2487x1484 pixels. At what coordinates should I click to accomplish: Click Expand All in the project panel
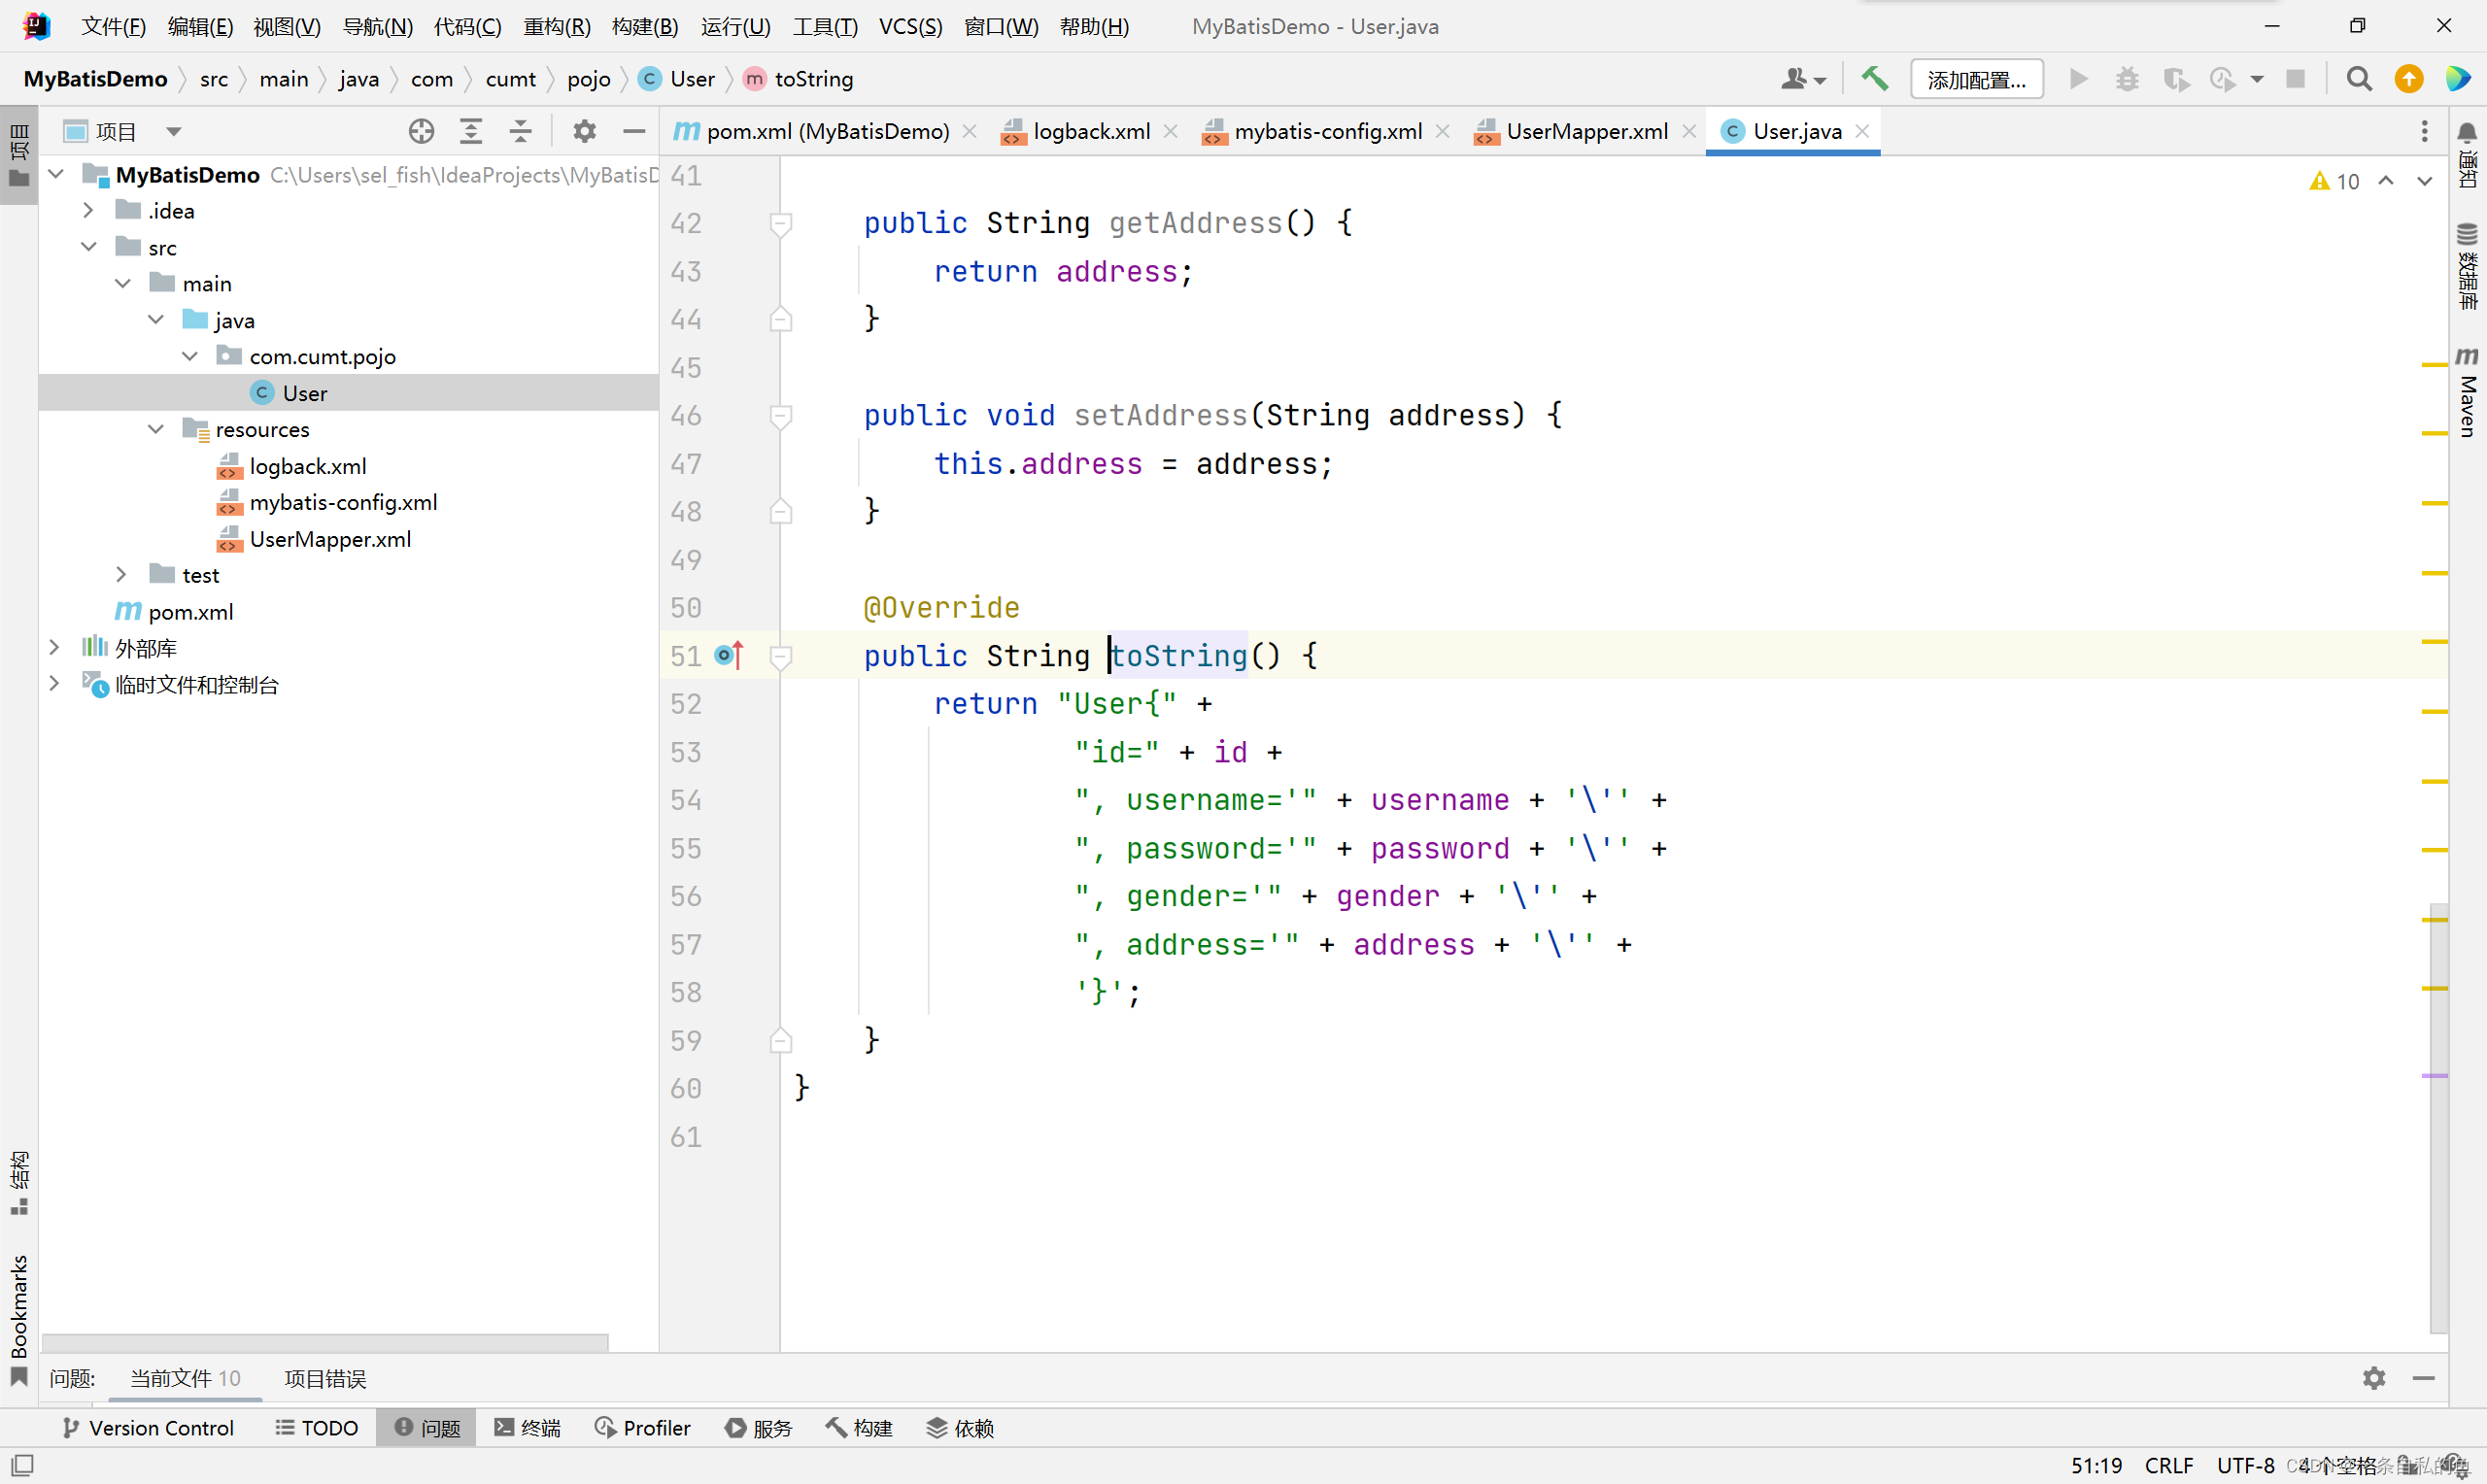(471, 131)
